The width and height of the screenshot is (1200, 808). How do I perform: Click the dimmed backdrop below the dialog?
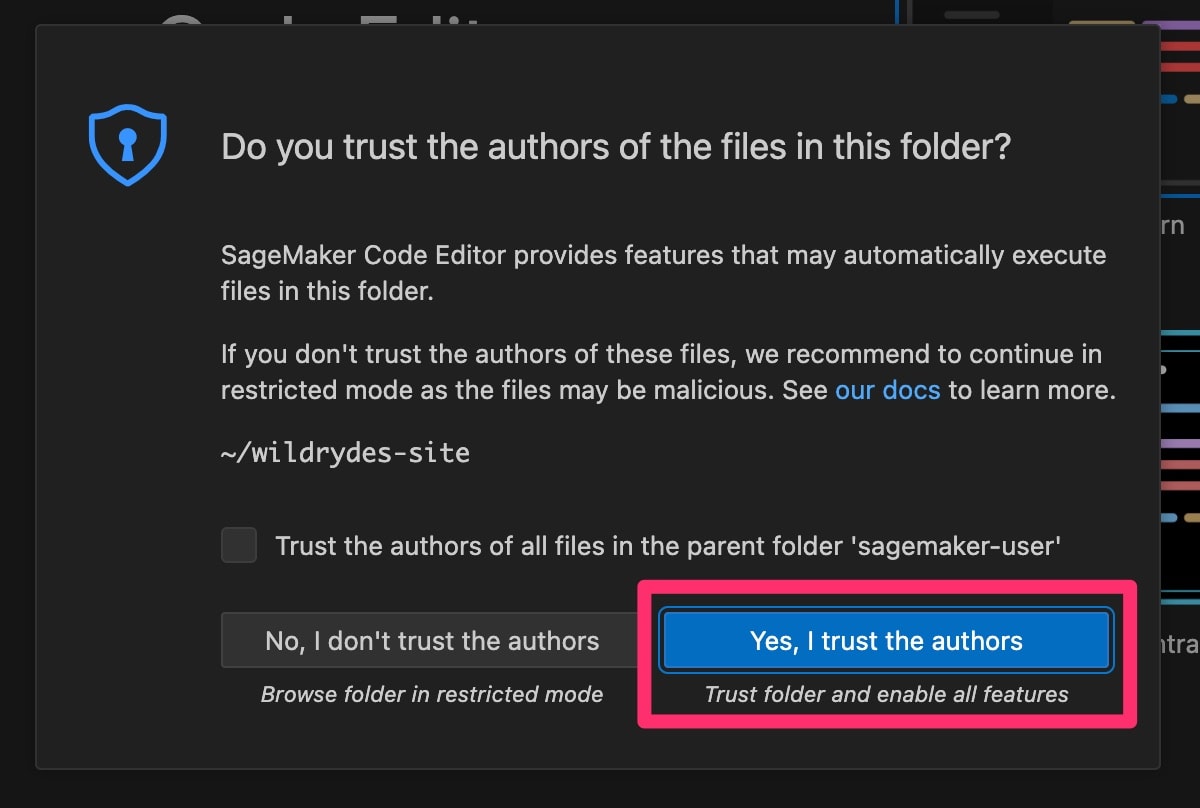click(x=600, y=790)
